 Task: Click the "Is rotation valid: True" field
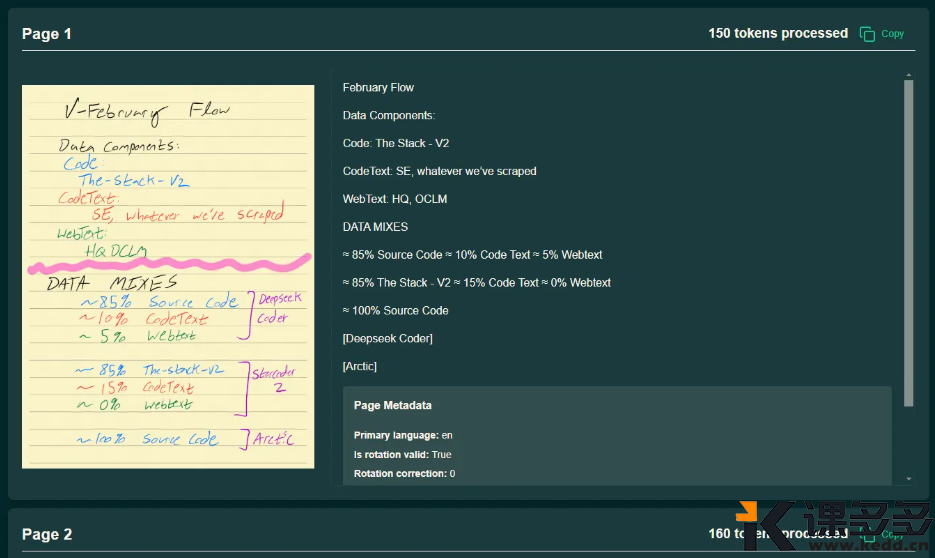(402, 455)
